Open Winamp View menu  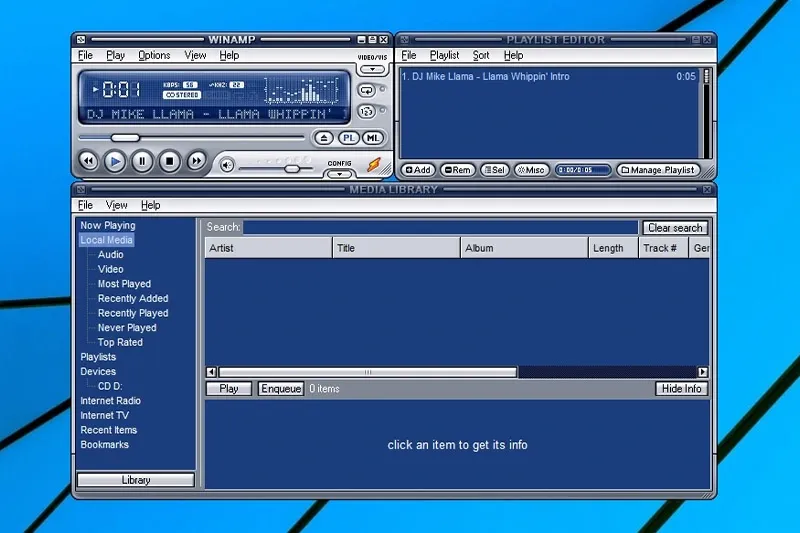[x=195, y=55]
